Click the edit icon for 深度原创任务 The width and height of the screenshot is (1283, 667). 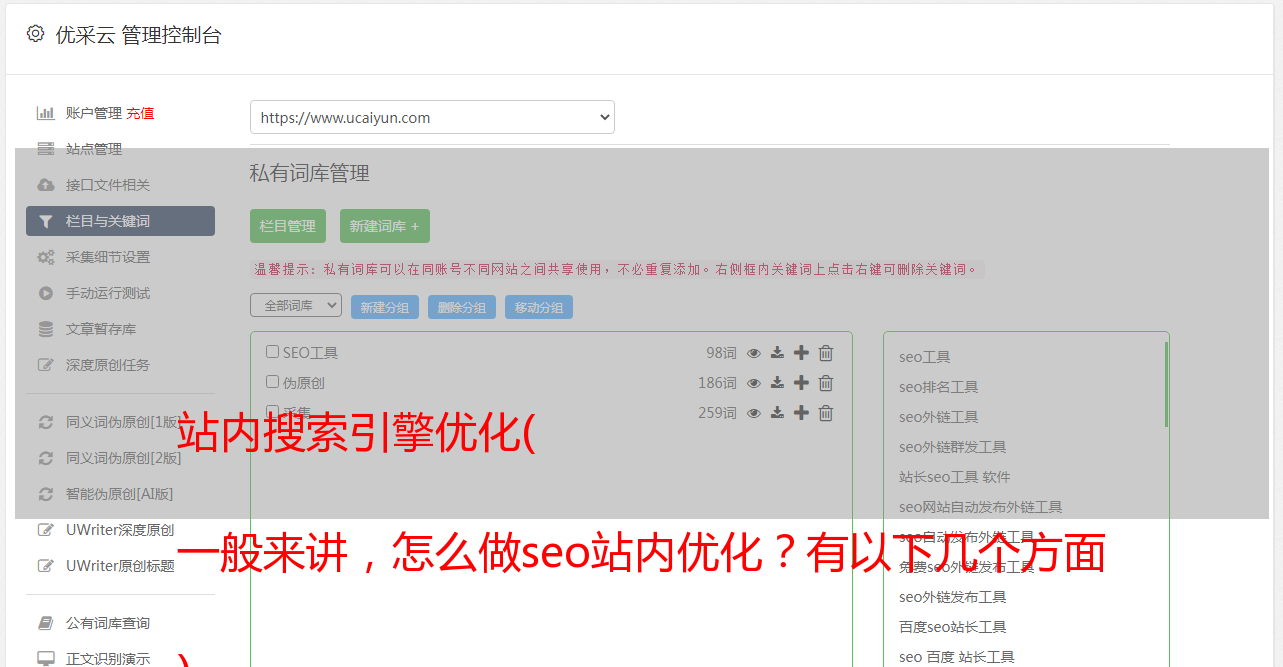pyautogui.click(x=45, y=365)
